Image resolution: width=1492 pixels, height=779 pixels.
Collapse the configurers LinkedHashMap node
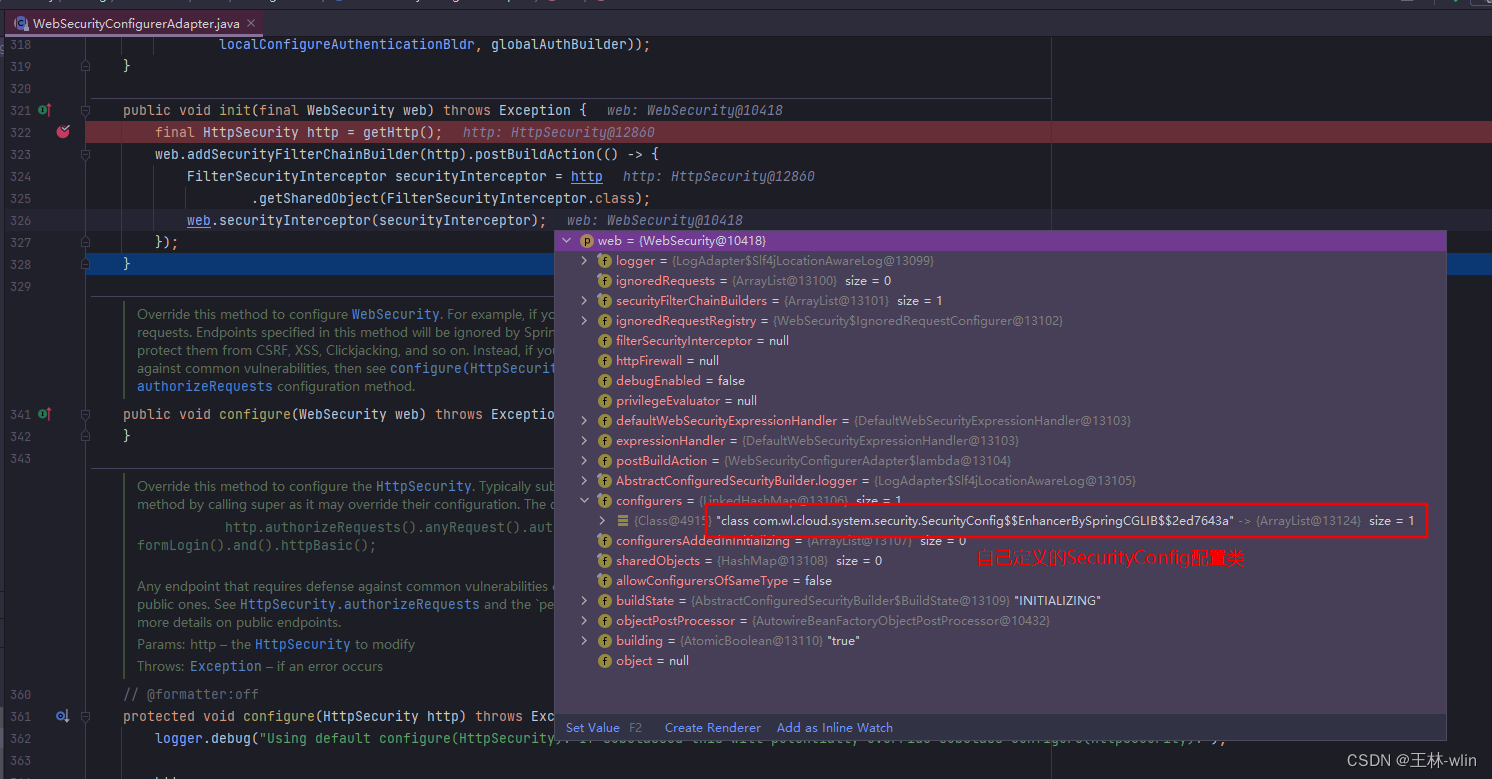click(585, 501)
